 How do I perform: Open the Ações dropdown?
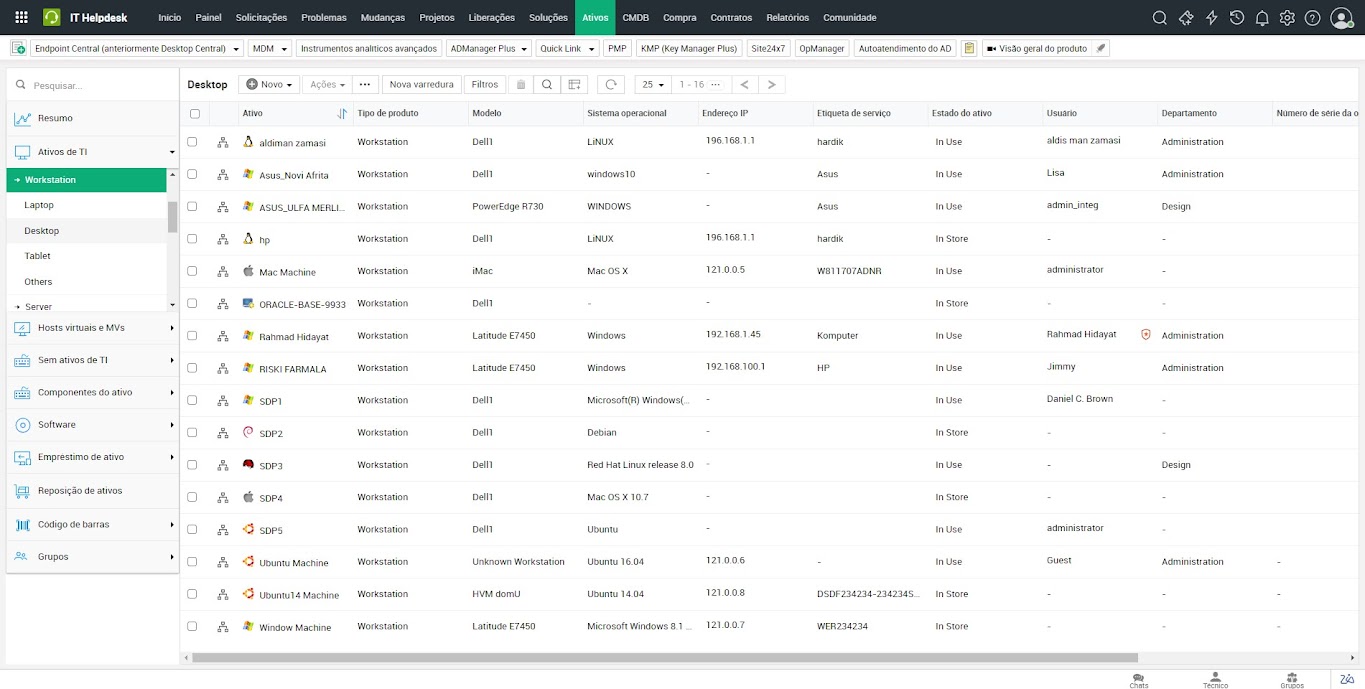coord(328,85)
